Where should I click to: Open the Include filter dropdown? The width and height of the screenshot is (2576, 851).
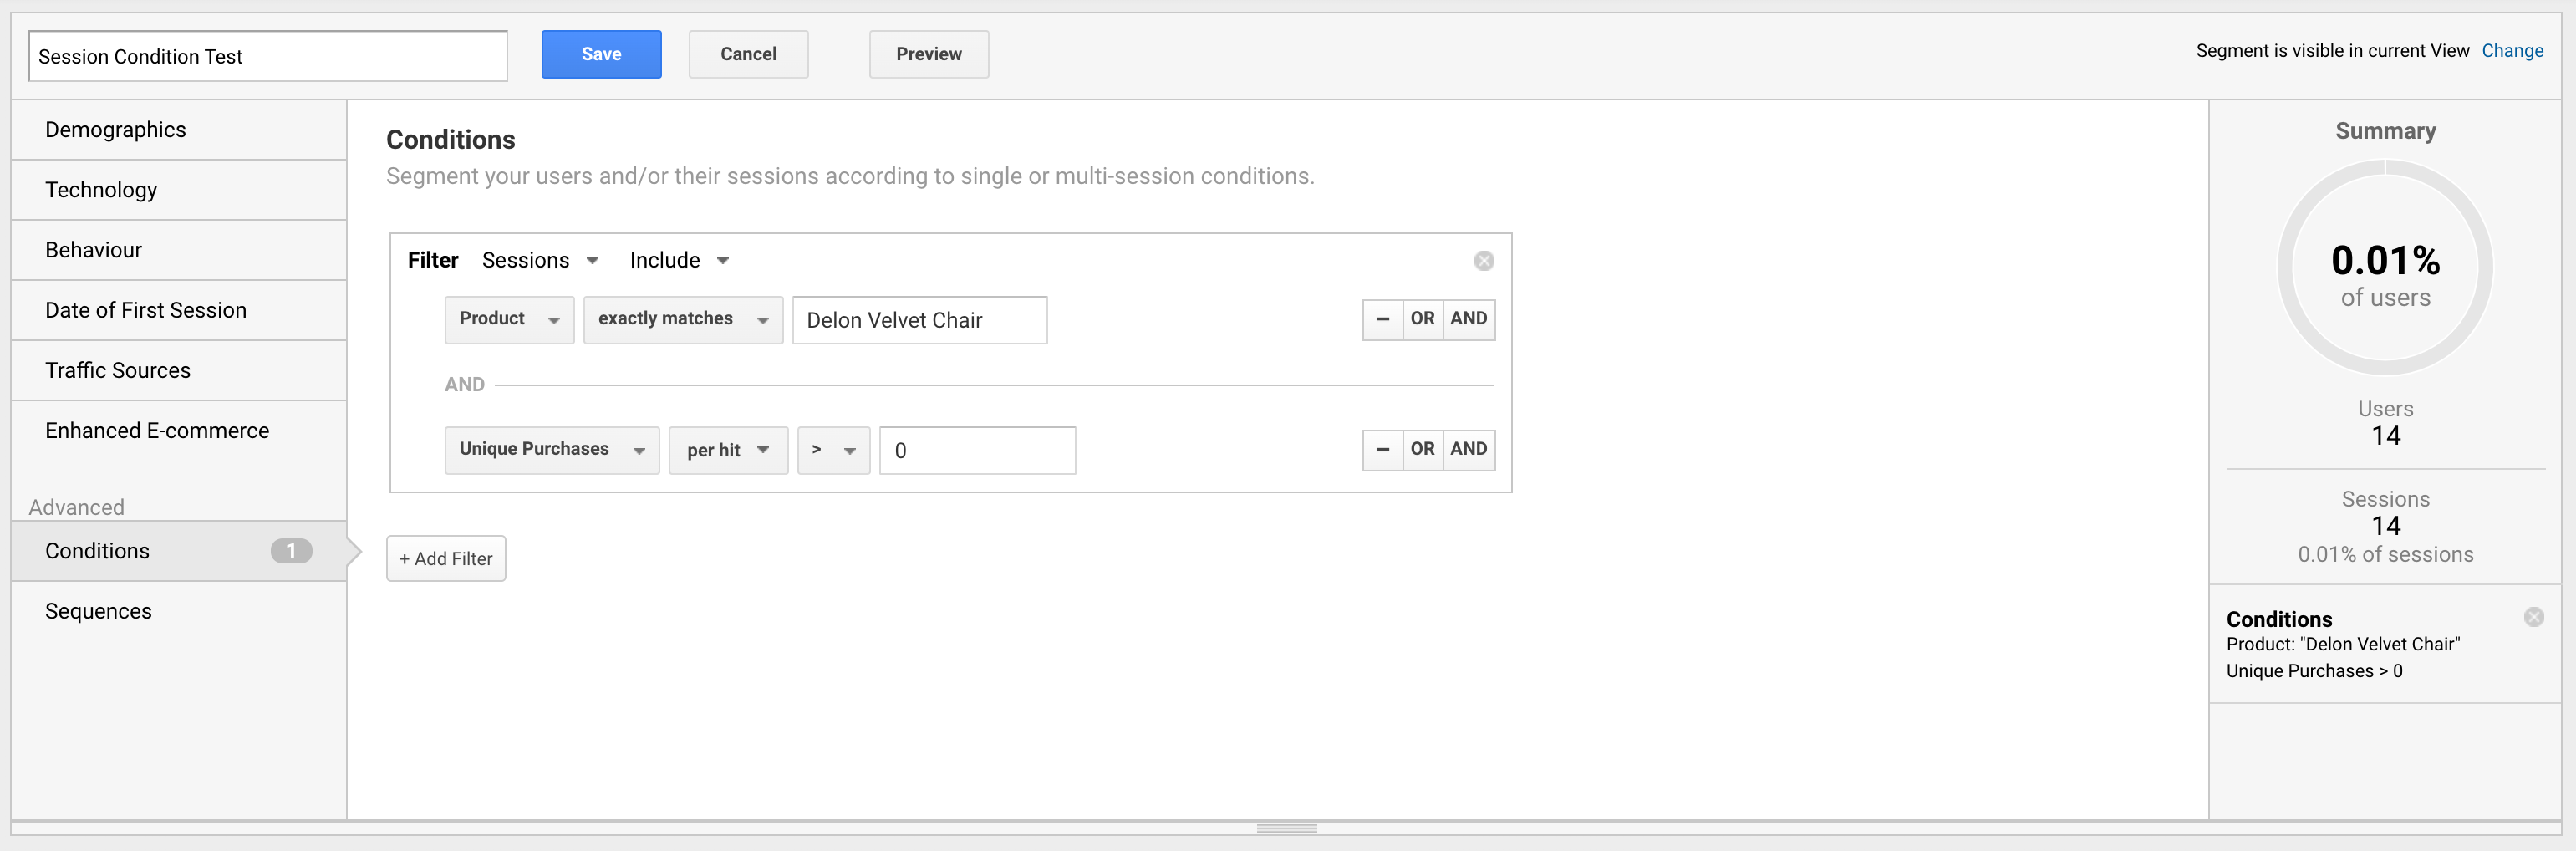tap(679, 261)
